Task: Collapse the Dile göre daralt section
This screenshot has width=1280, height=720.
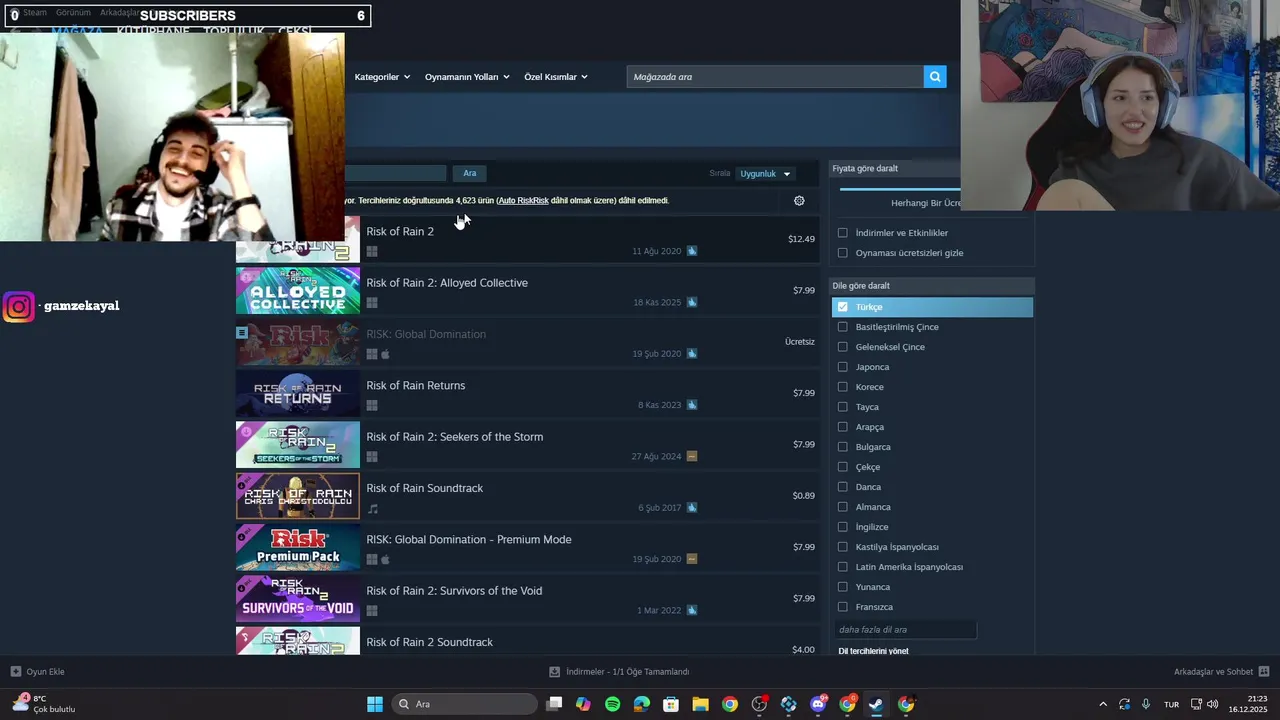Action: click(932, 286)
